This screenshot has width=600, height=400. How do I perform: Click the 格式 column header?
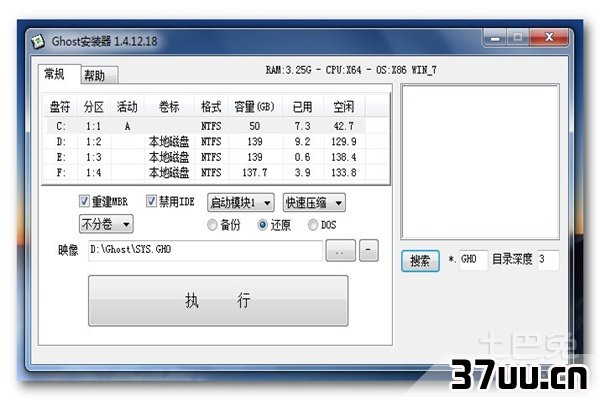coord(211,107)
